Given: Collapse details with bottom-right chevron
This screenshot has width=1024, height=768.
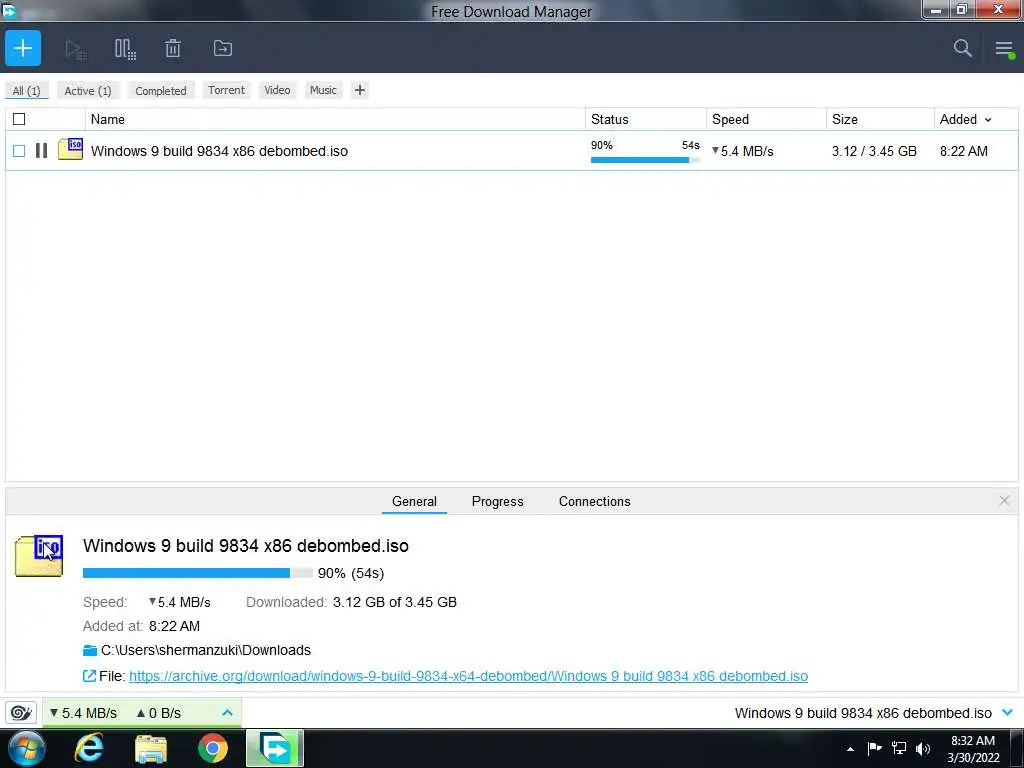Looking at the screenshot, I should pyautogui.click(x=1008, y=712).
